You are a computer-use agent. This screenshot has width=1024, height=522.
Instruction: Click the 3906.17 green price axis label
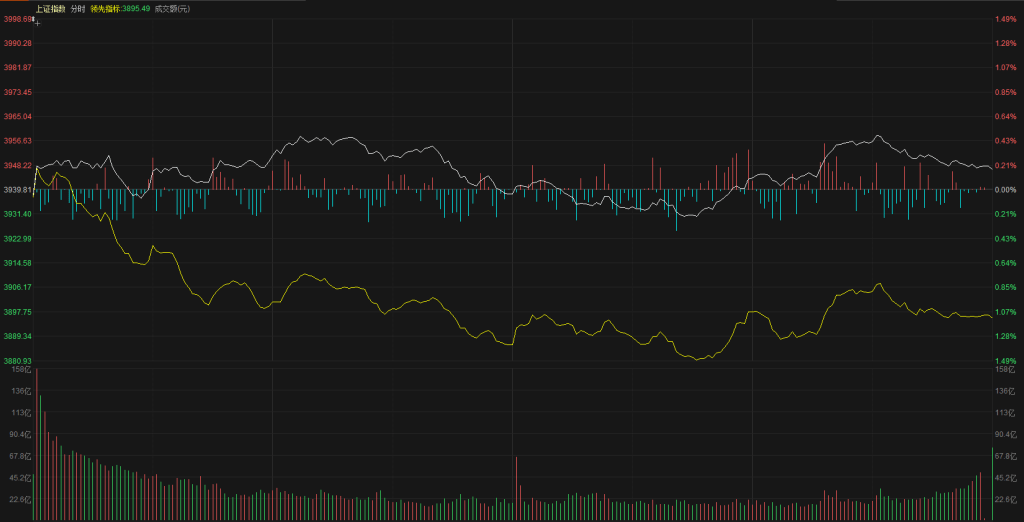(x=17, y=287)
